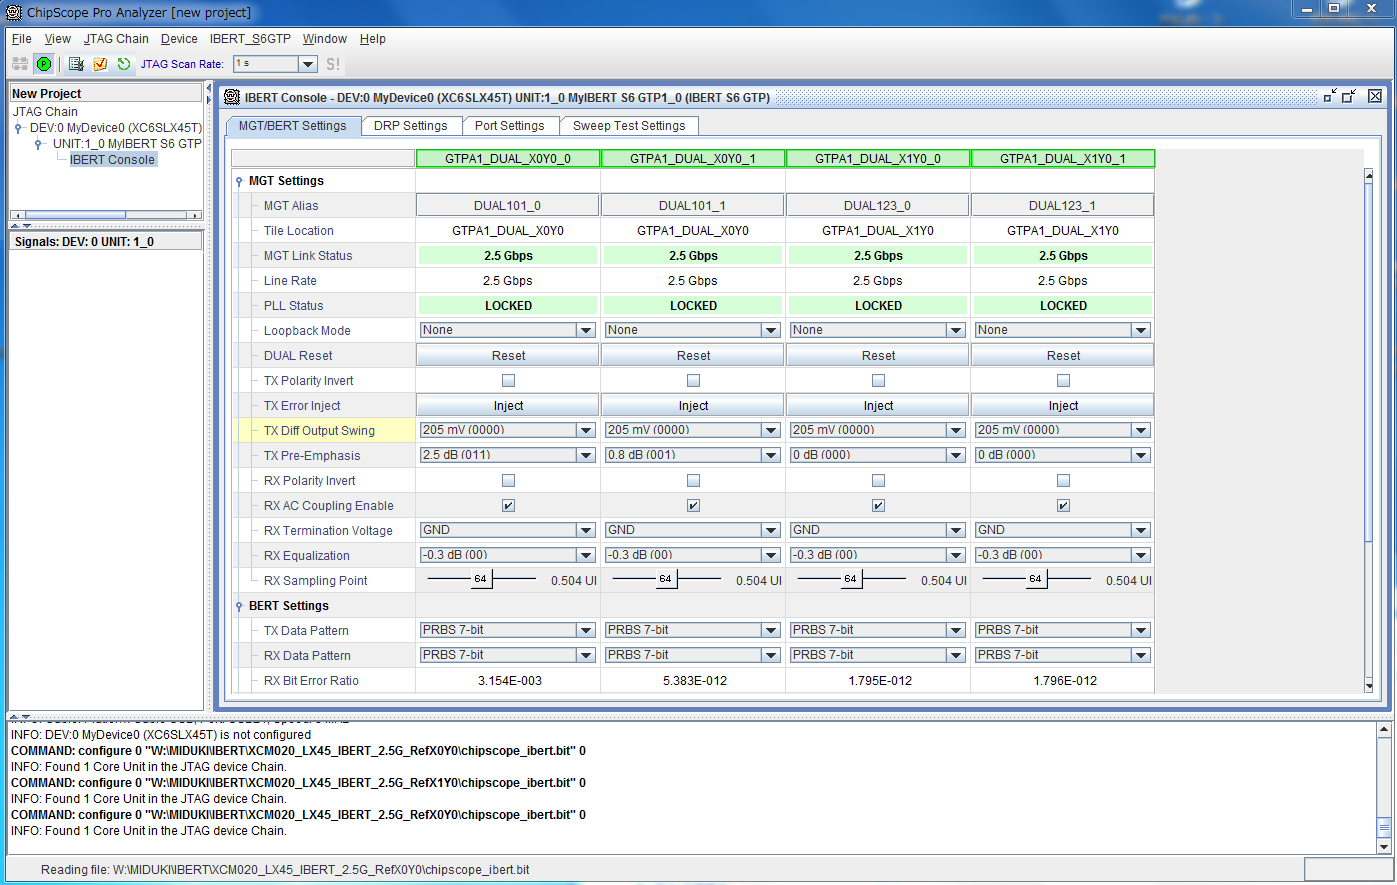Click the settings table scrollbar up arrow
The height and width of the screenshot is (885, 1397).
[x=1369, y=176]
